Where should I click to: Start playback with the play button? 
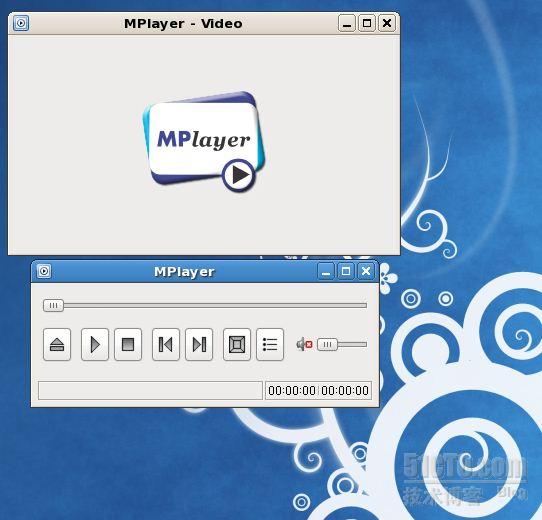(95, 344)
